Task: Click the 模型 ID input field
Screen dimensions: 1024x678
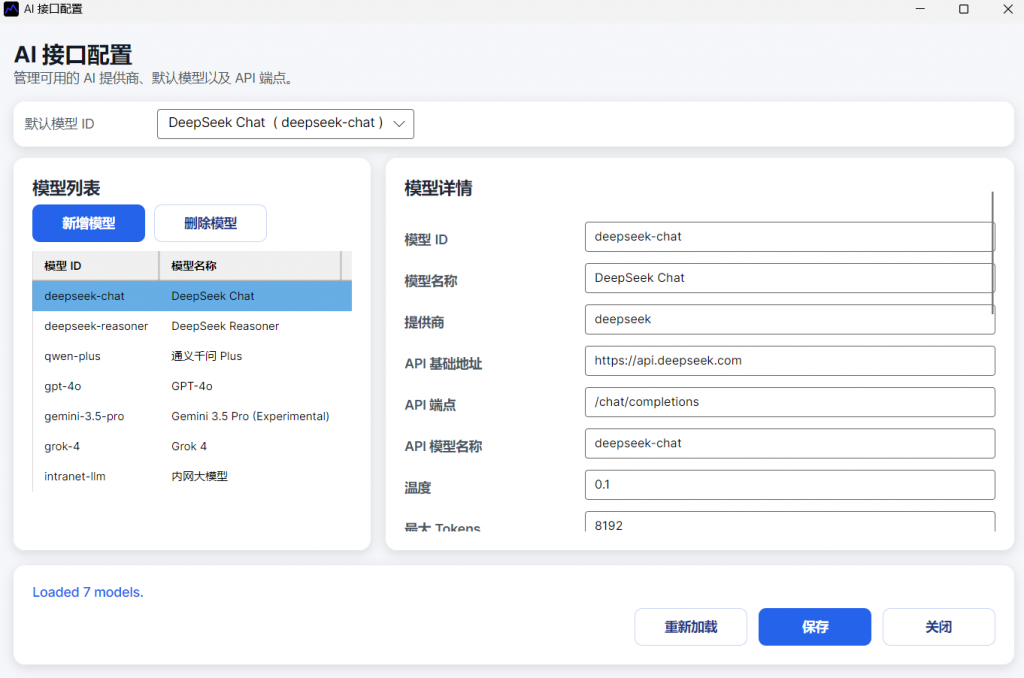Action: [786, 237]
